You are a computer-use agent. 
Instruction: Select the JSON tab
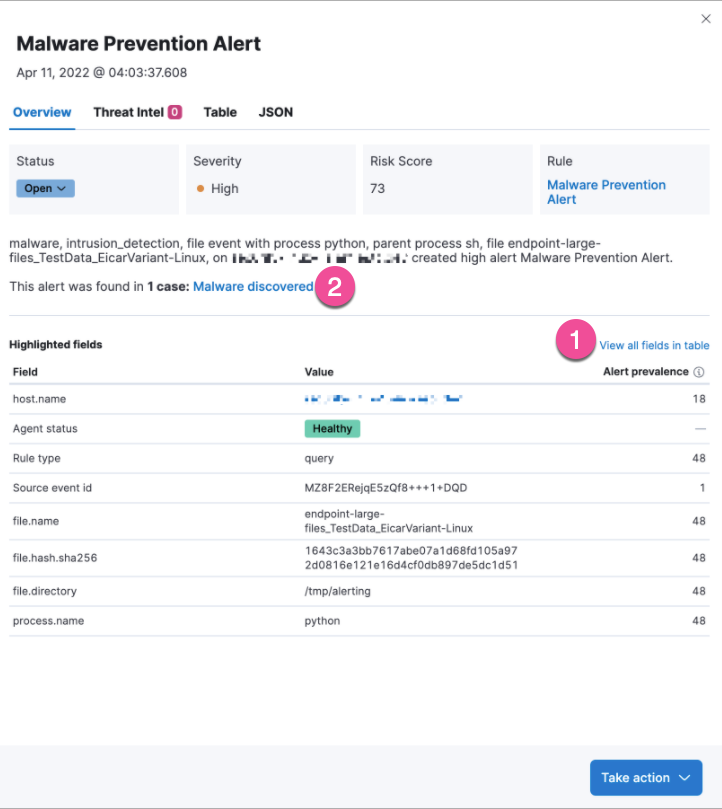tap(276, 112)
